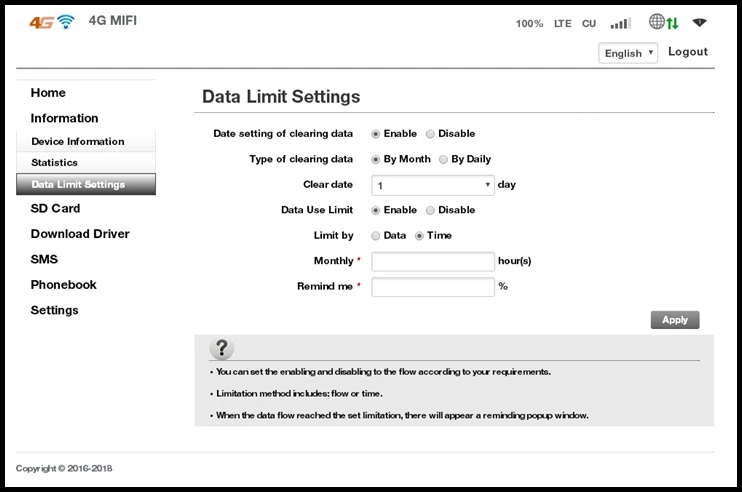Click the question mark help icon
The width and height of the screenshot is (742, 492).
point(223,348)
